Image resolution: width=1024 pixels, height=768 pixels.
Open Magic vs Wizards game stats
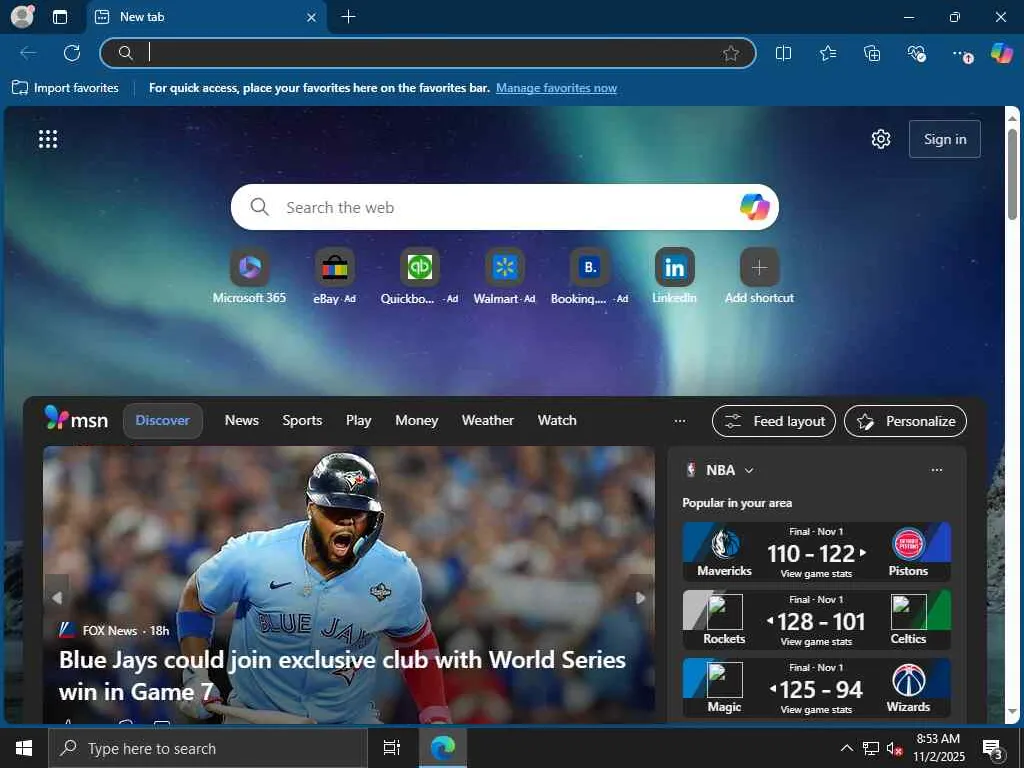816,688
